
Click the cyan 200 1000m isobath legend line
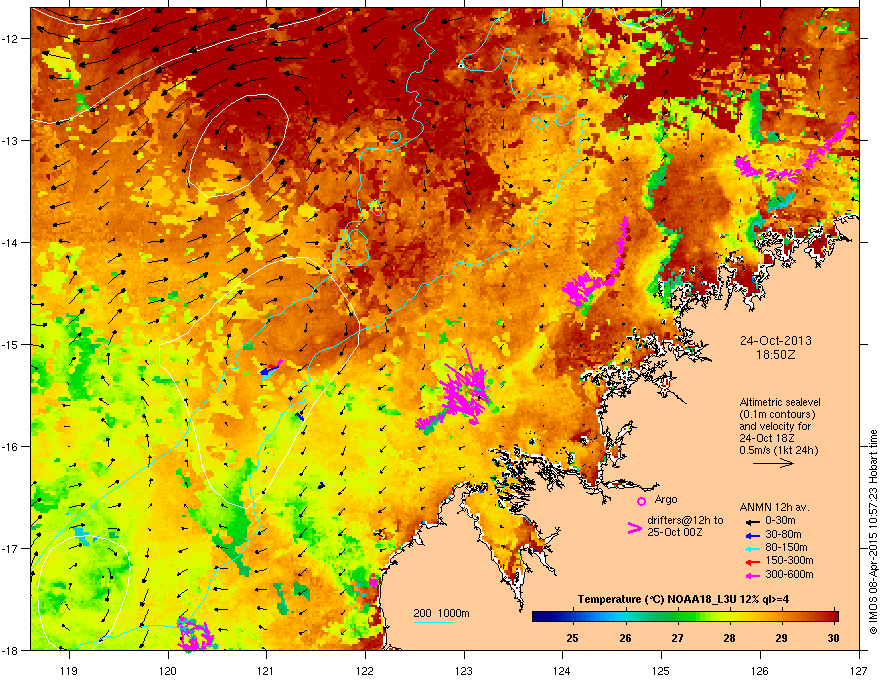433,622
